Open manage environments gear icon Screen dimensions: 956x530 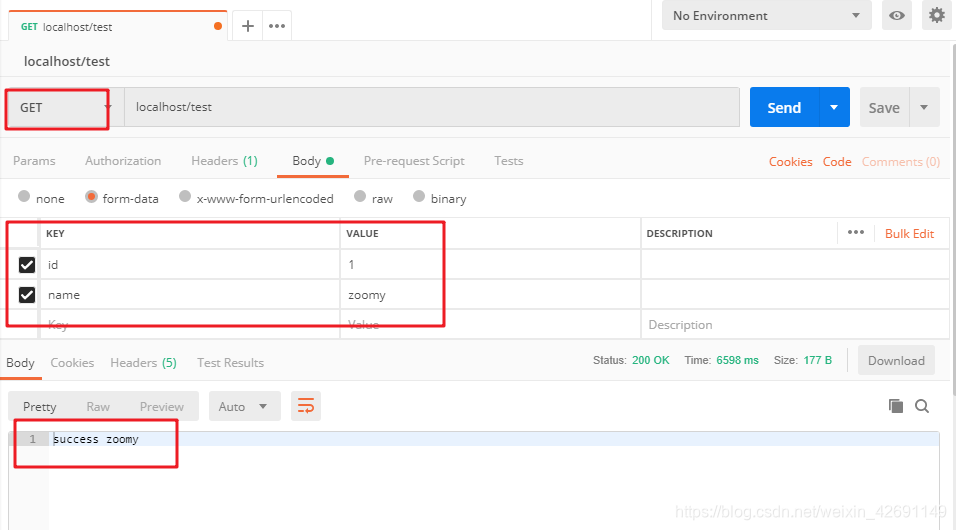click(936, 15)
